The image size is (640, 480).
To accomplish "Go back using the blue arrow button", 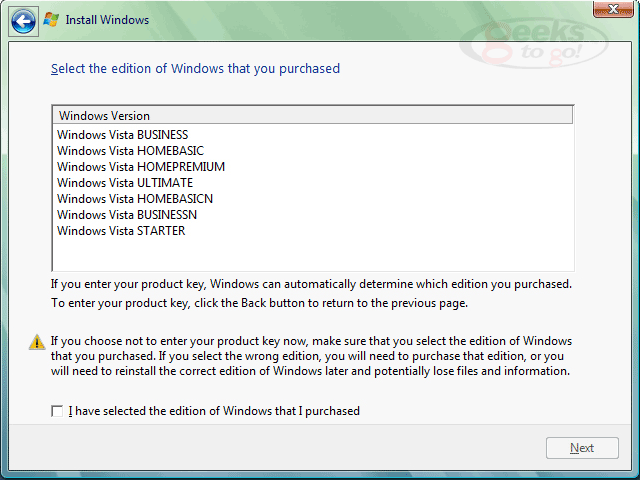I will coord(23,21).
